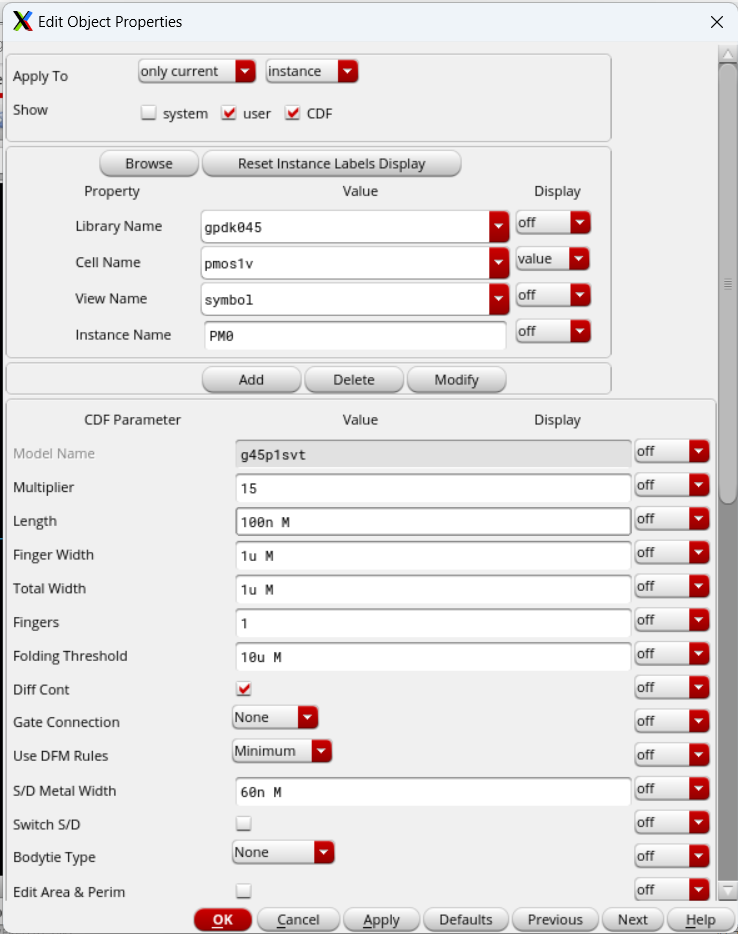
Task: Click the Length 100n M field
Action: [x=433, y=522]
